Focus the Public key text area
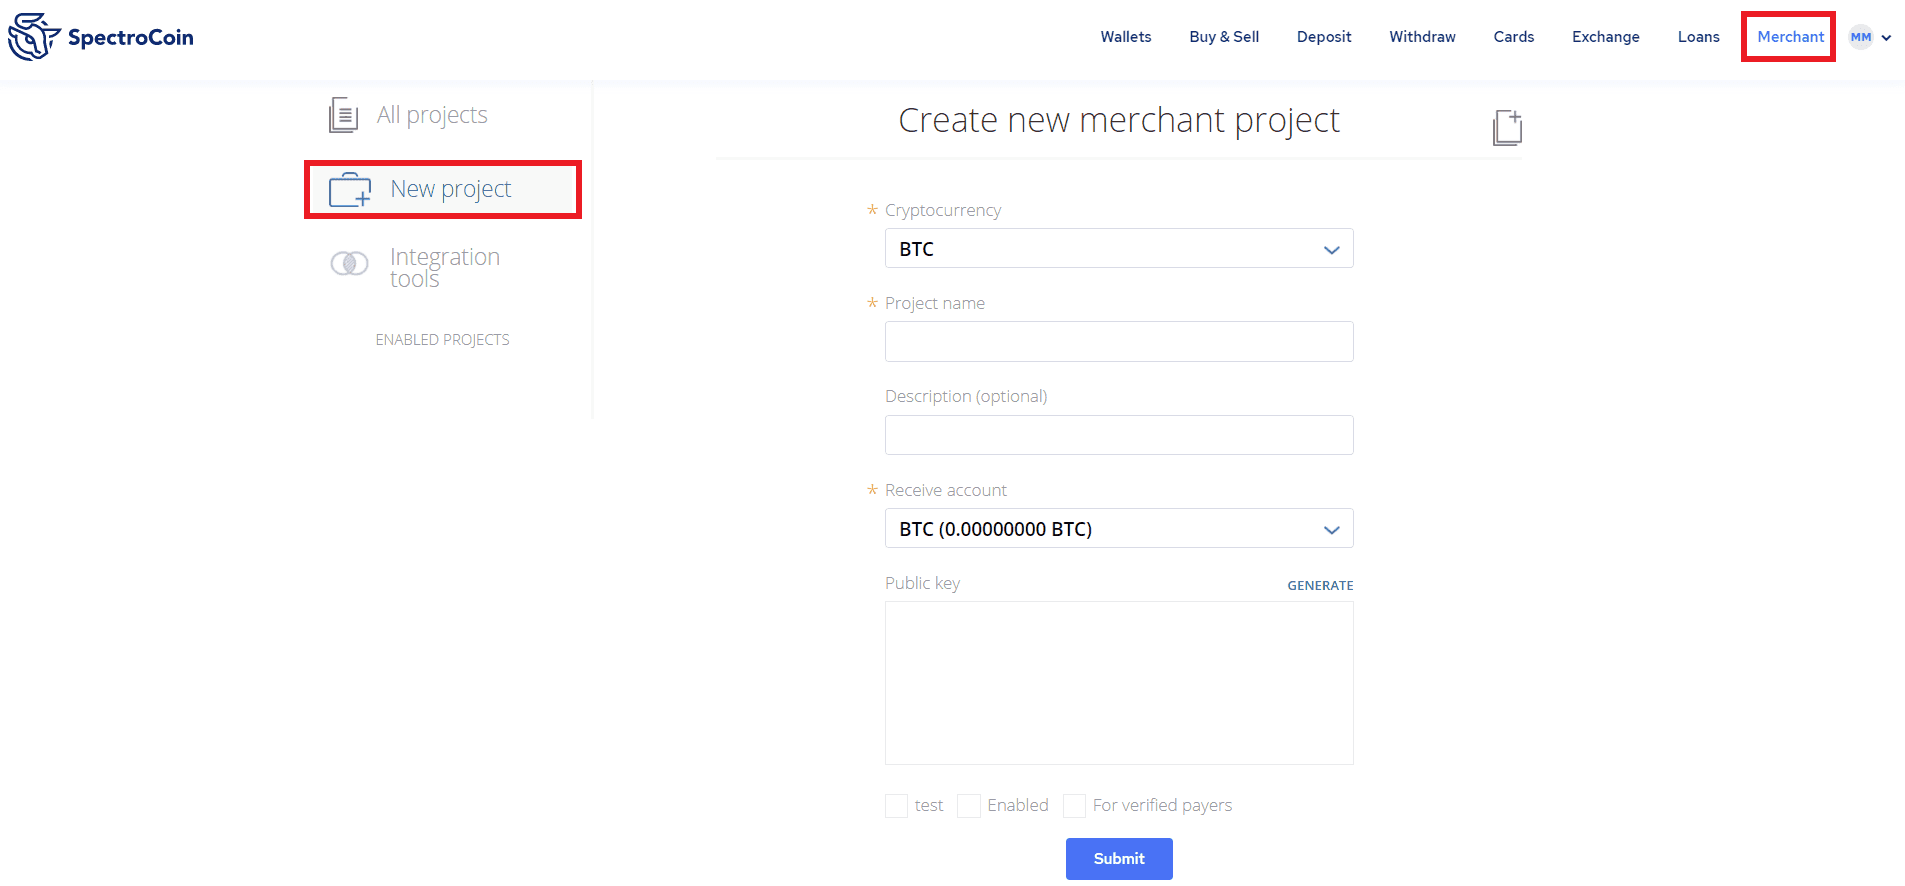Viewport: 1905px width, 886px height. (1119, 683)
